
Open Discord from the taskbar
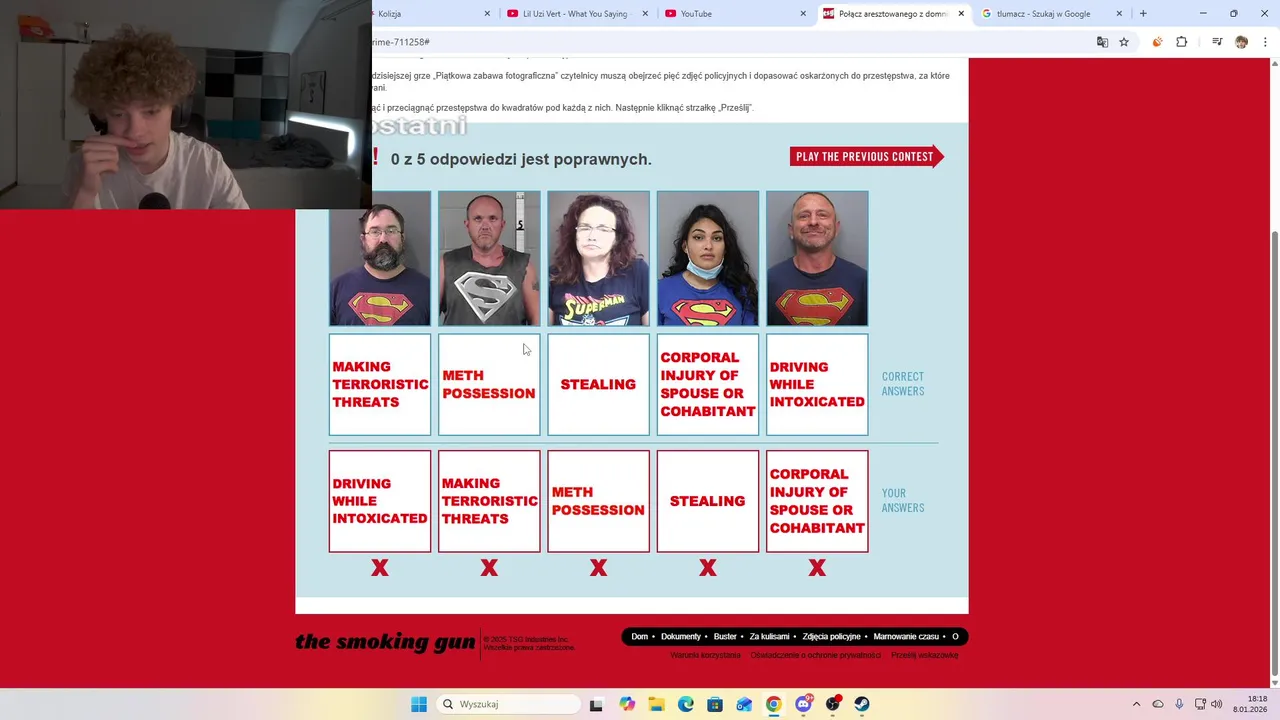coord(803,704)
